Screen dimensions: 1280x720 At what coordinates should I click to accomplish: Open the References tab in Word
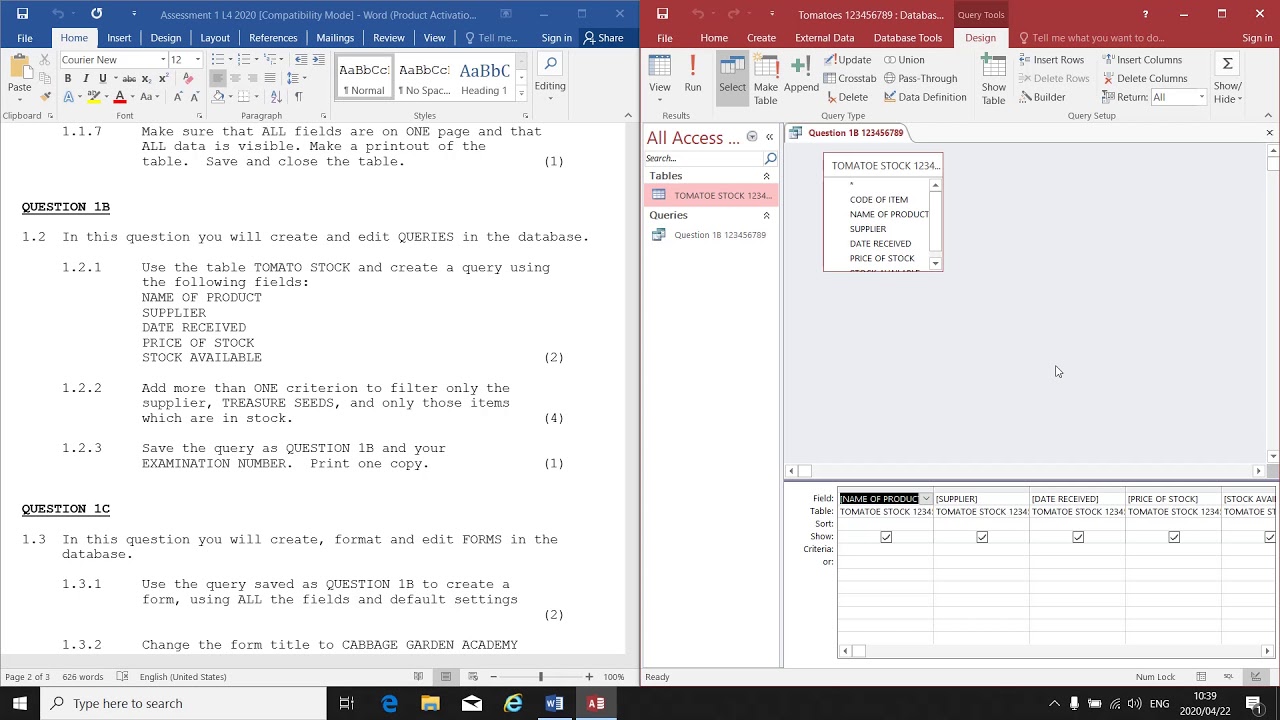(x=273, y=38)
